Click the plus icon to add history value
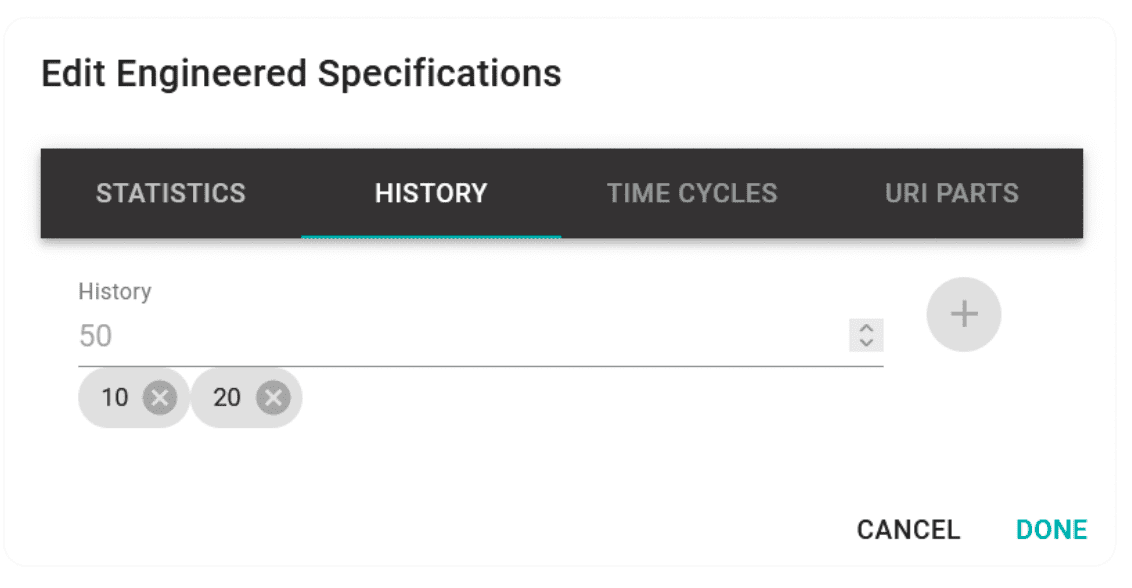Screen dimensions: 1132x588 [964, 314]
